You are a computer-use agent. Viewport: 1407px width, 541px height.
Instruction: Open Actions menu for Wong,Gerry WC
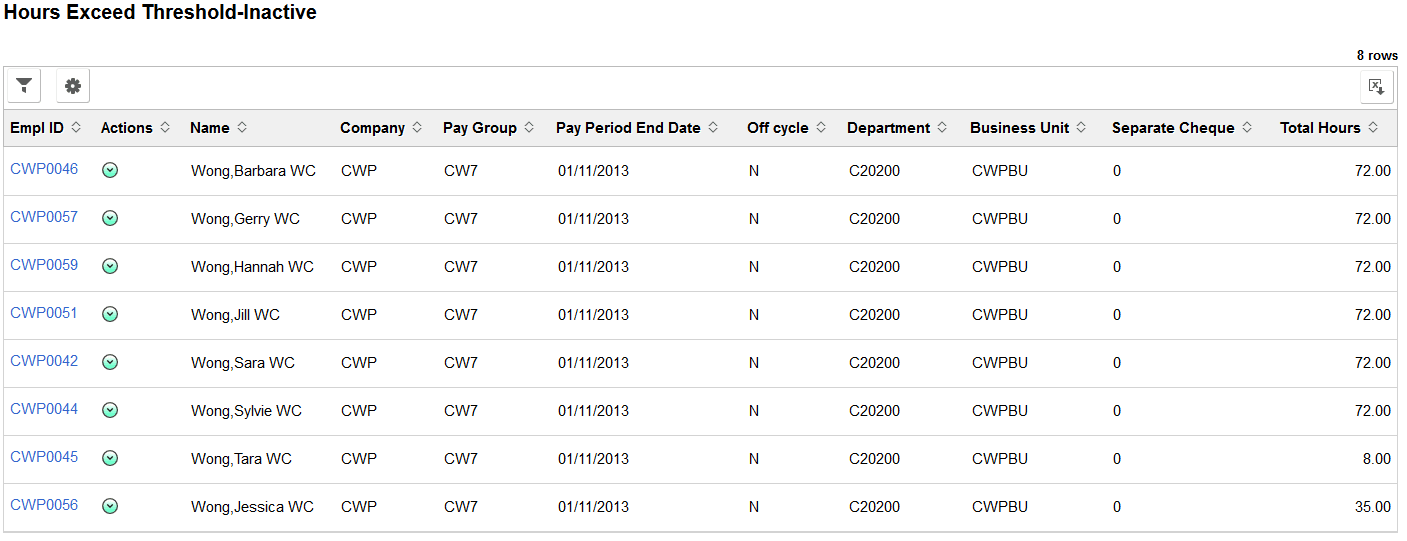point(110,219)
